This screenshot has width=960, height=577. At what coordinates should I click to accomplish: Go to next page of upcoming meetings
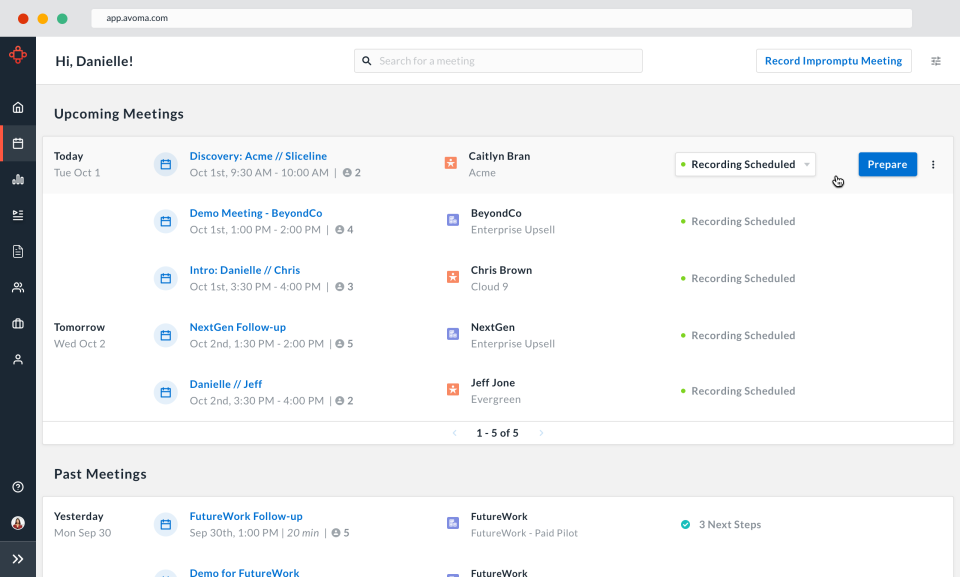pyautogui.click(x=540, y=433)
